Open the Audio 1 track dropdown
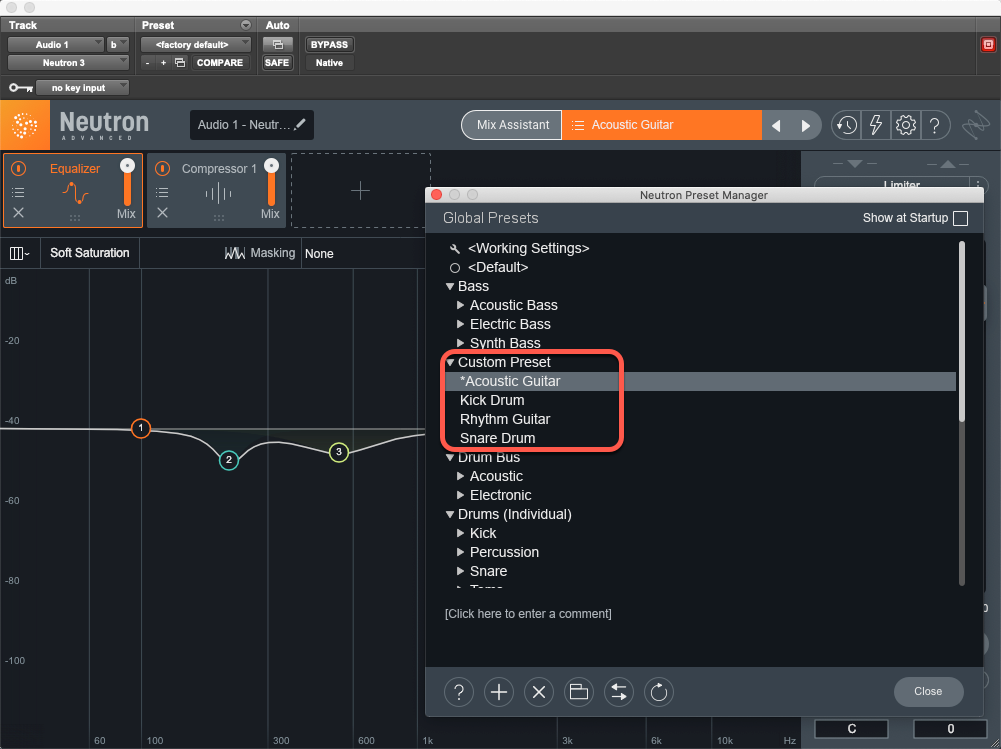The width and height of the screenshot is (1001, 749). point(56,45)
